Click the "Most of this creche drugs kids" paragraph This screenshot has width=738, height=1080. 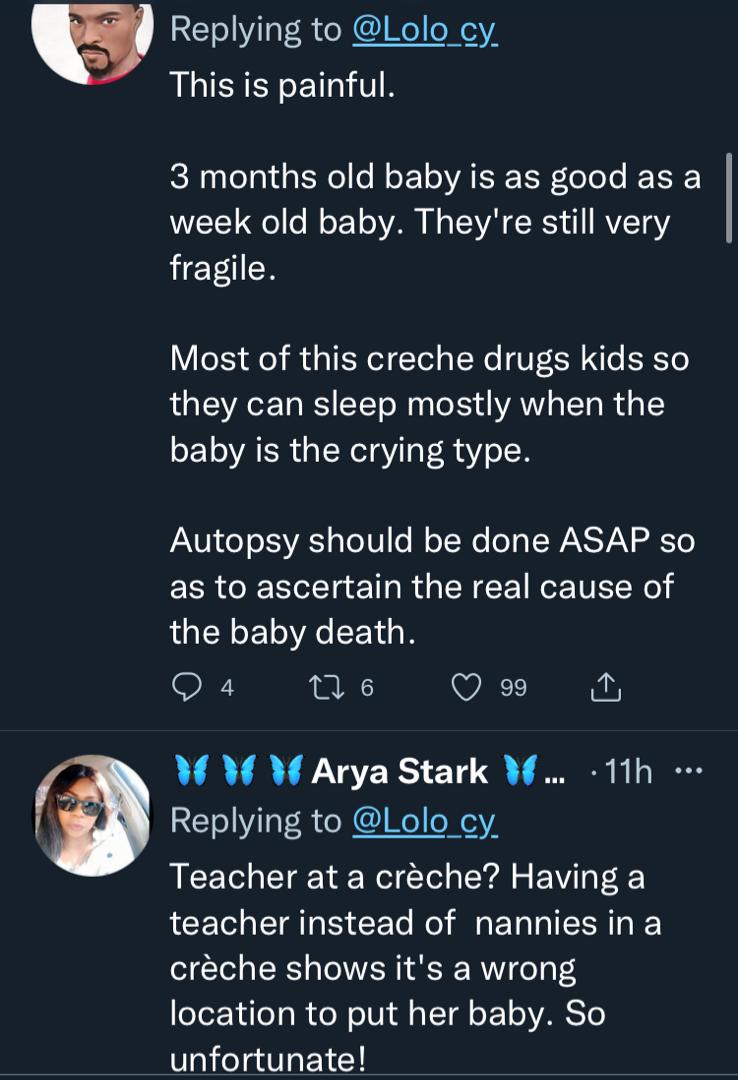pyautogui.click(x=428, y=404)
